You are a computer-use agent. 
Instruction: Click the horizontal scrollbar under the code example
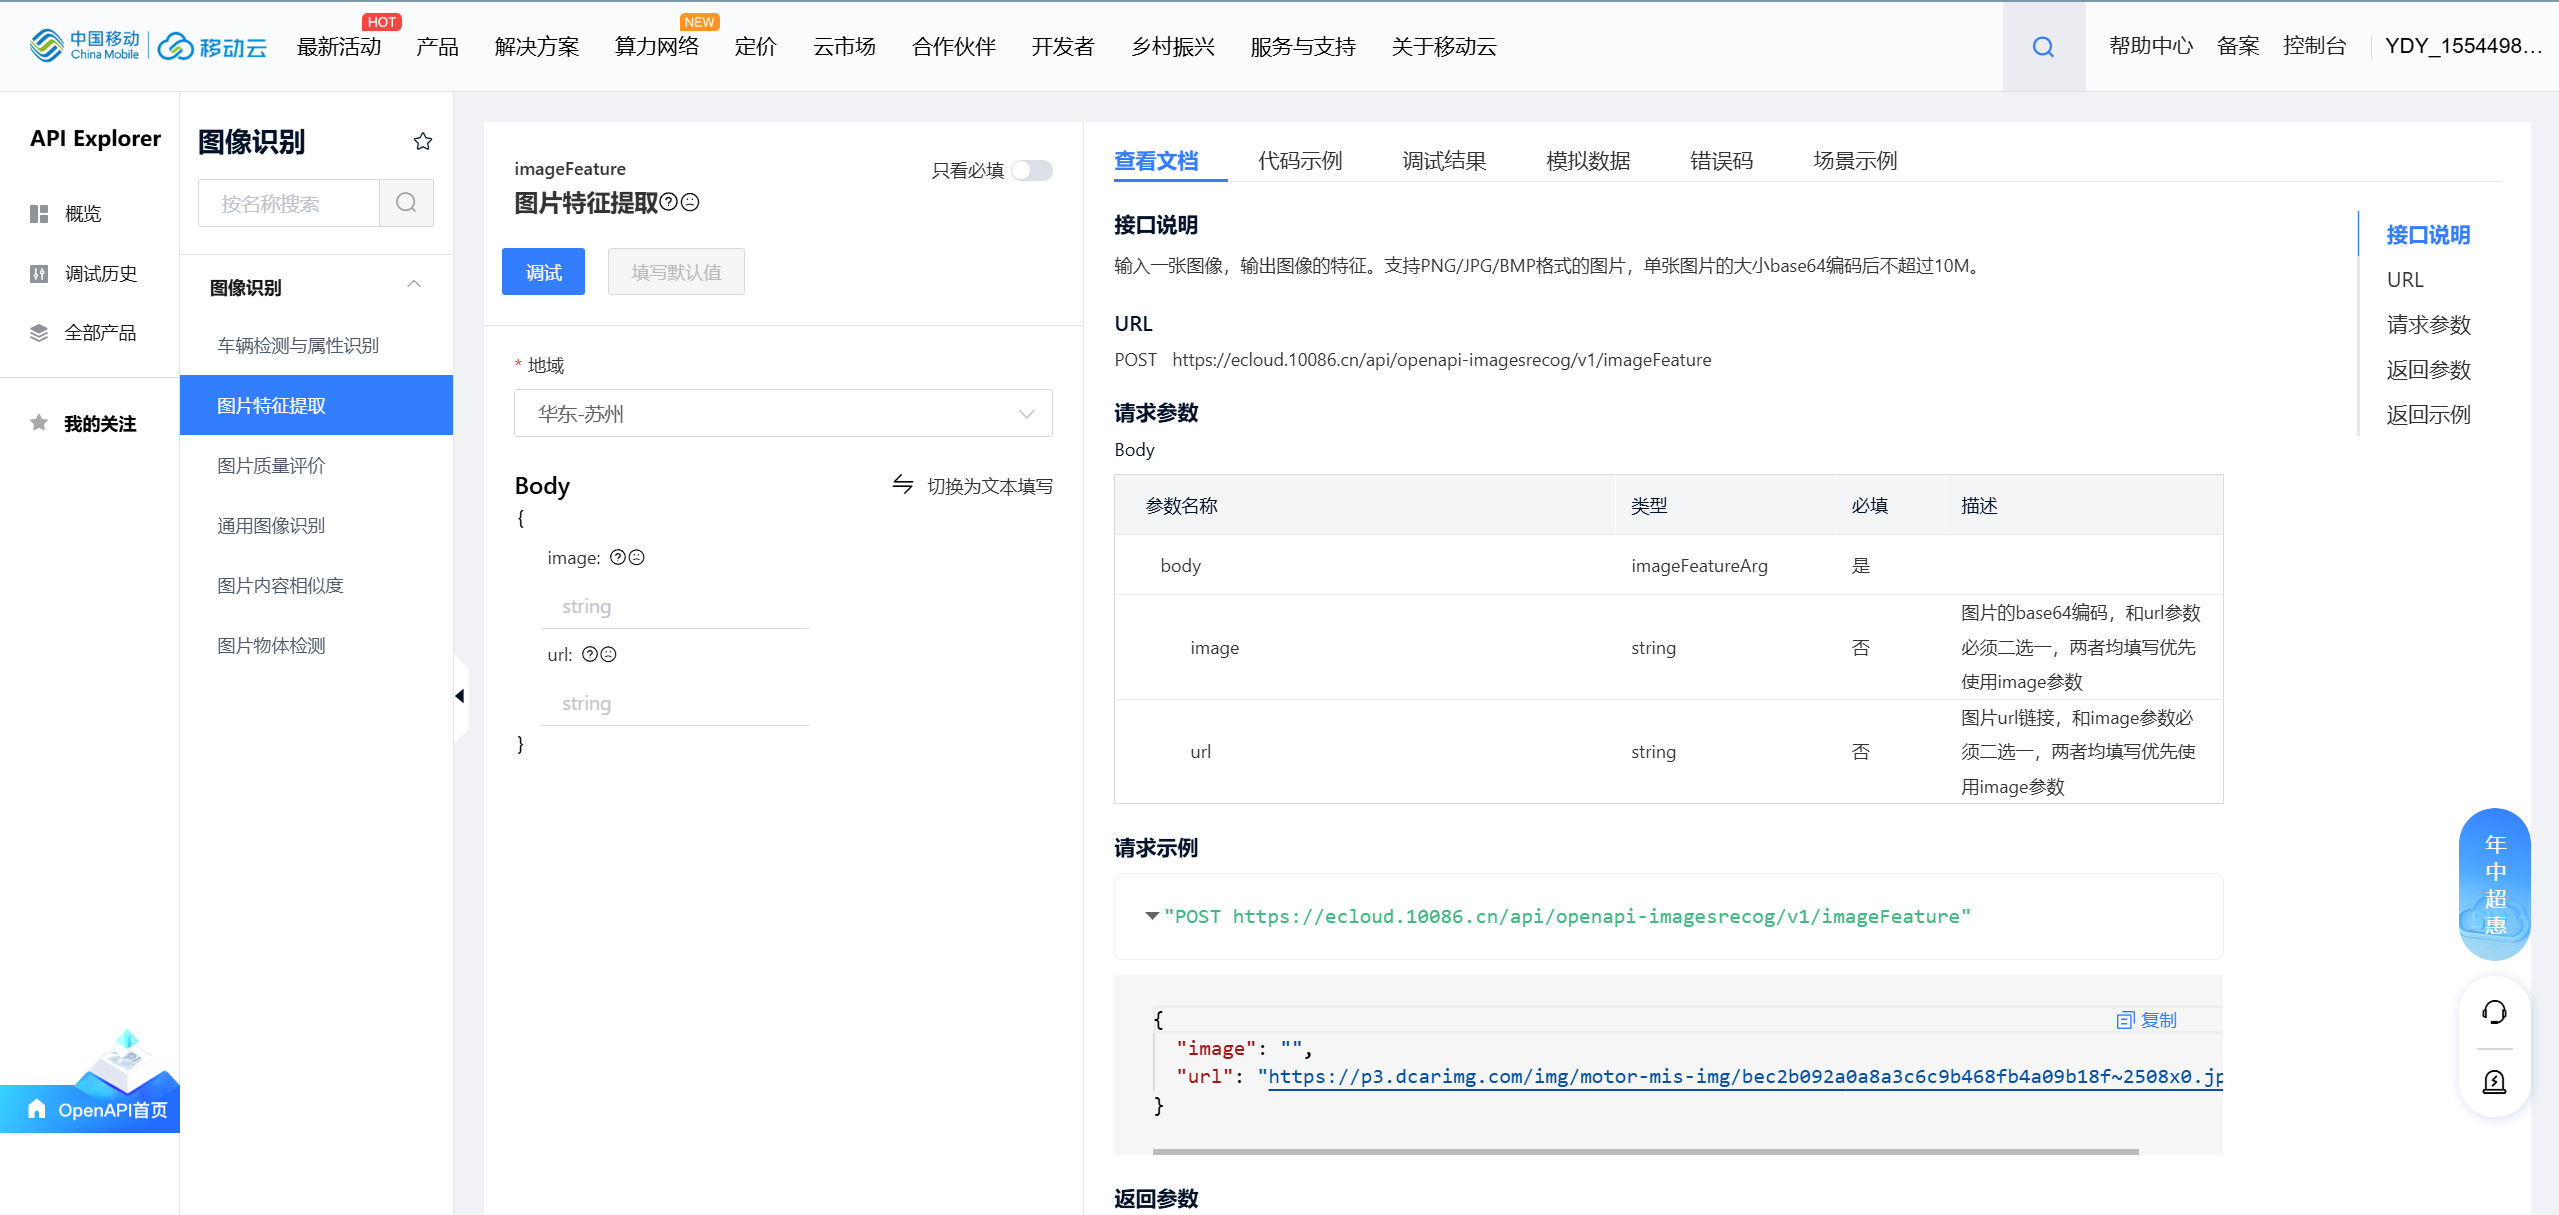click(1645, 1152)
